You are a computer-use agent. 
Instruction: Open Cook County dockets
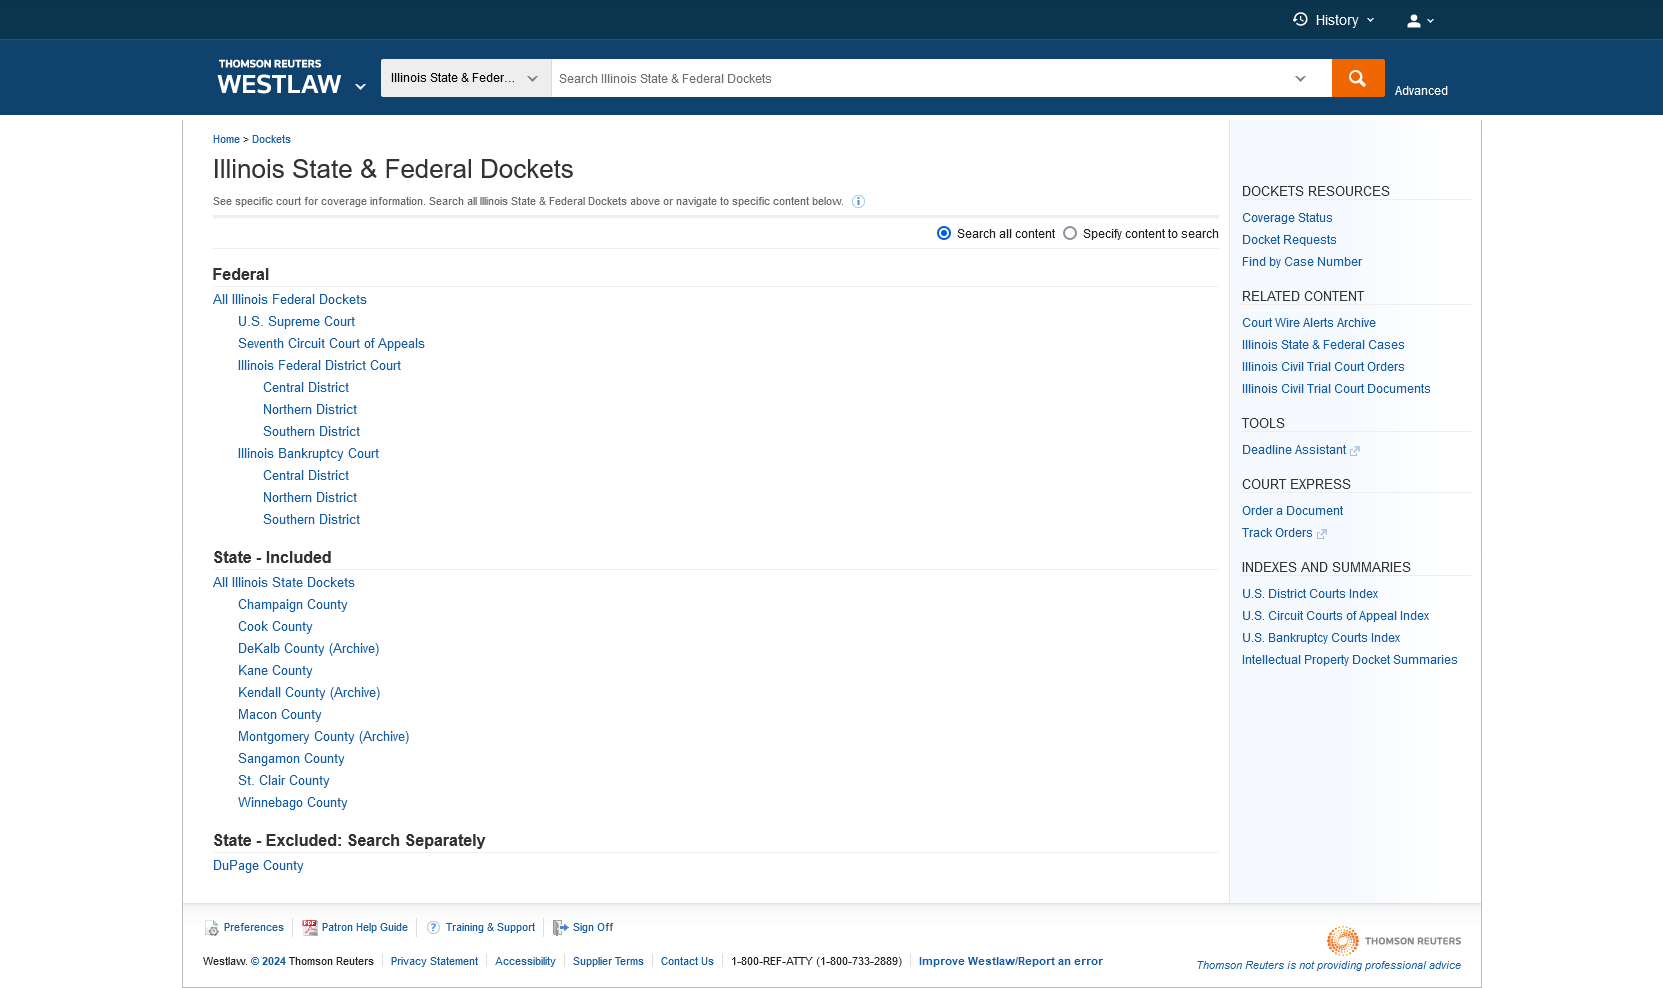pyautogui.click(x=275, y=627)
